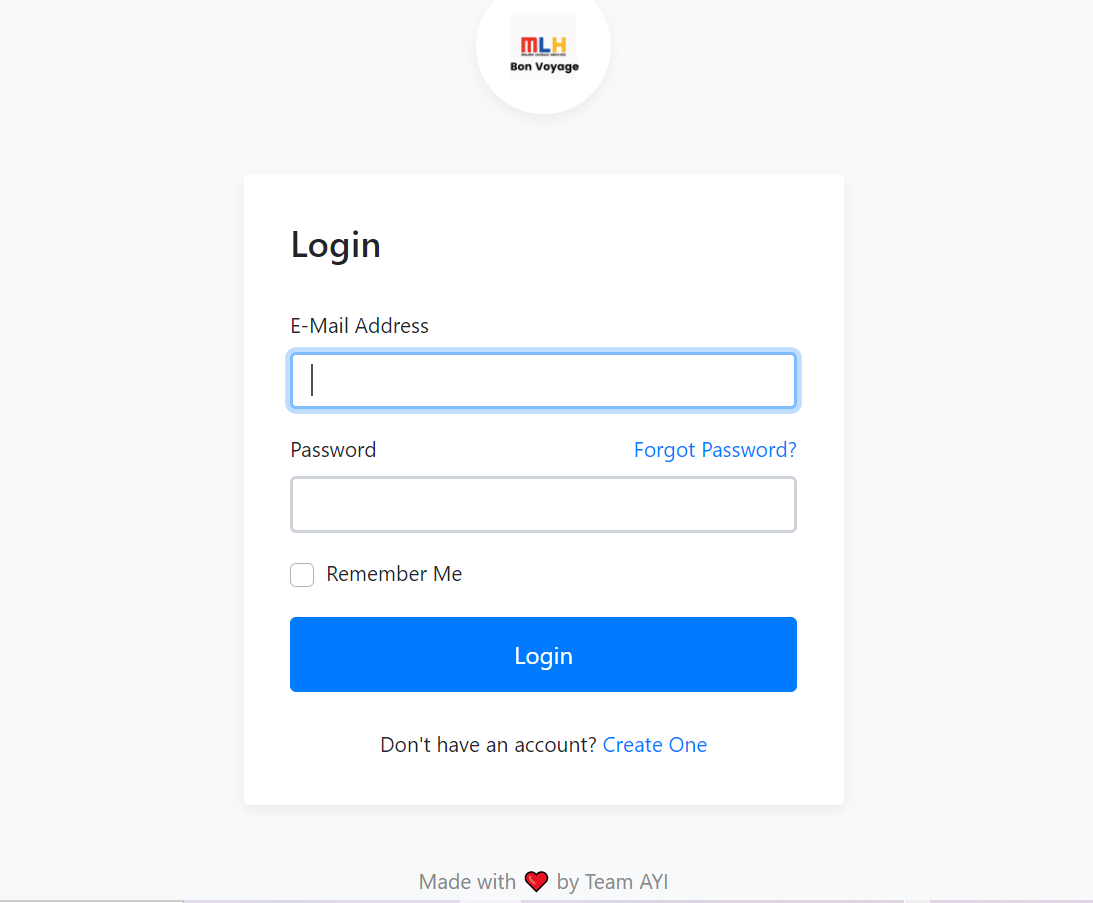Click the Bon Voyage text under logo
This screenshot has width=1093, height=903.
pyautogui.click(x=544, y=67)
